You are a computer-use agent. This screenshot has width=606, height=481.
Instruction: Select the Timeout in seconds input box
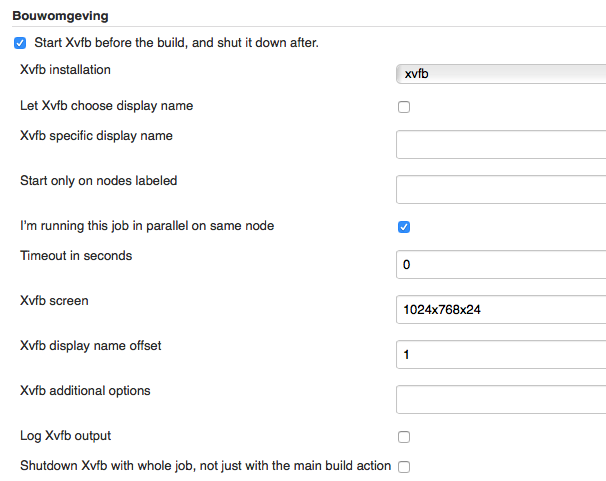point(501,264)
